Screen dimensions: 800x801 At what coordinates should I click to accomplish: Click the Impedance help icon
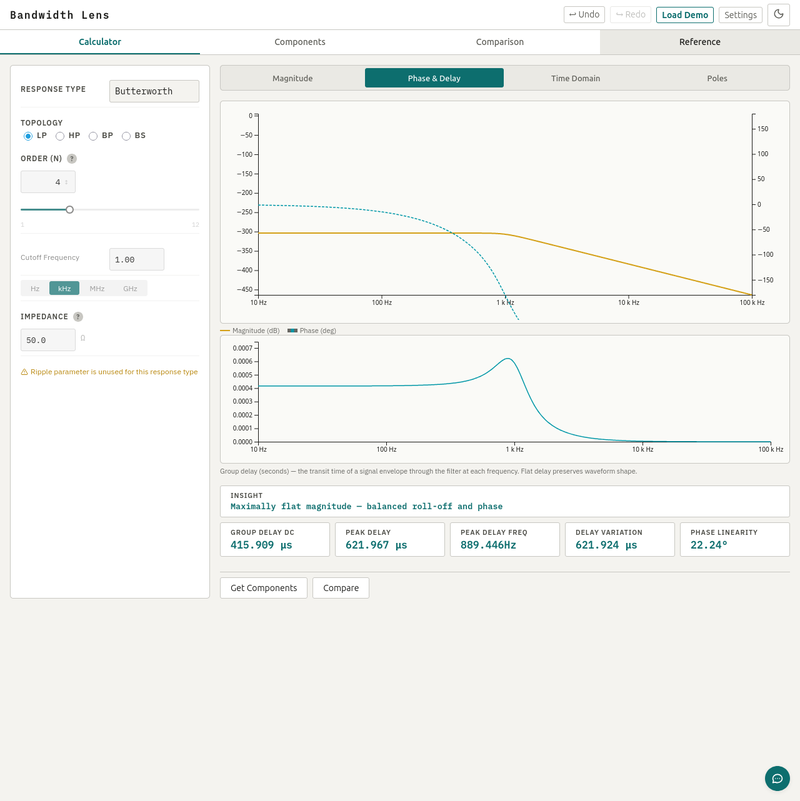pyautogui.click(x=78, y=317)
